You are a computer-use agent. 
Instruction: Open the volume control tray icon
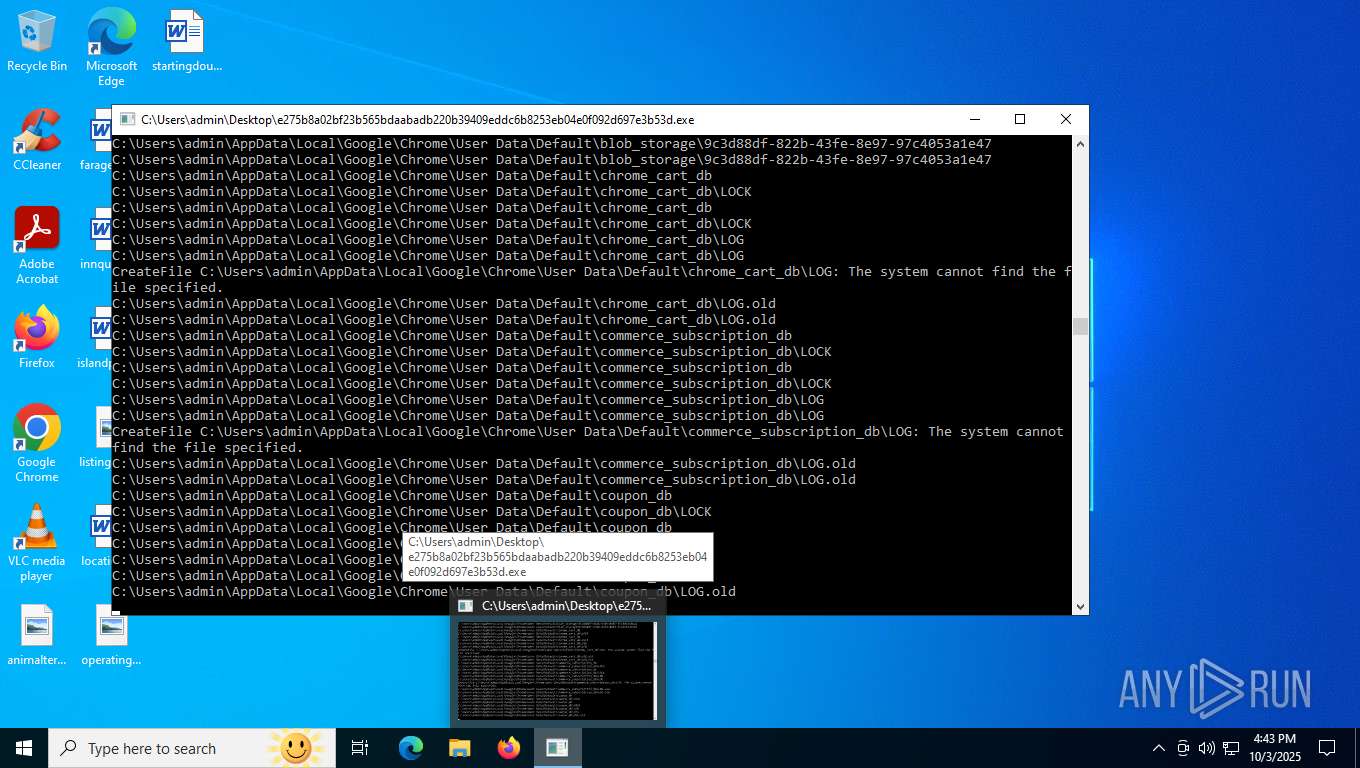click(x=1207, y=748)
